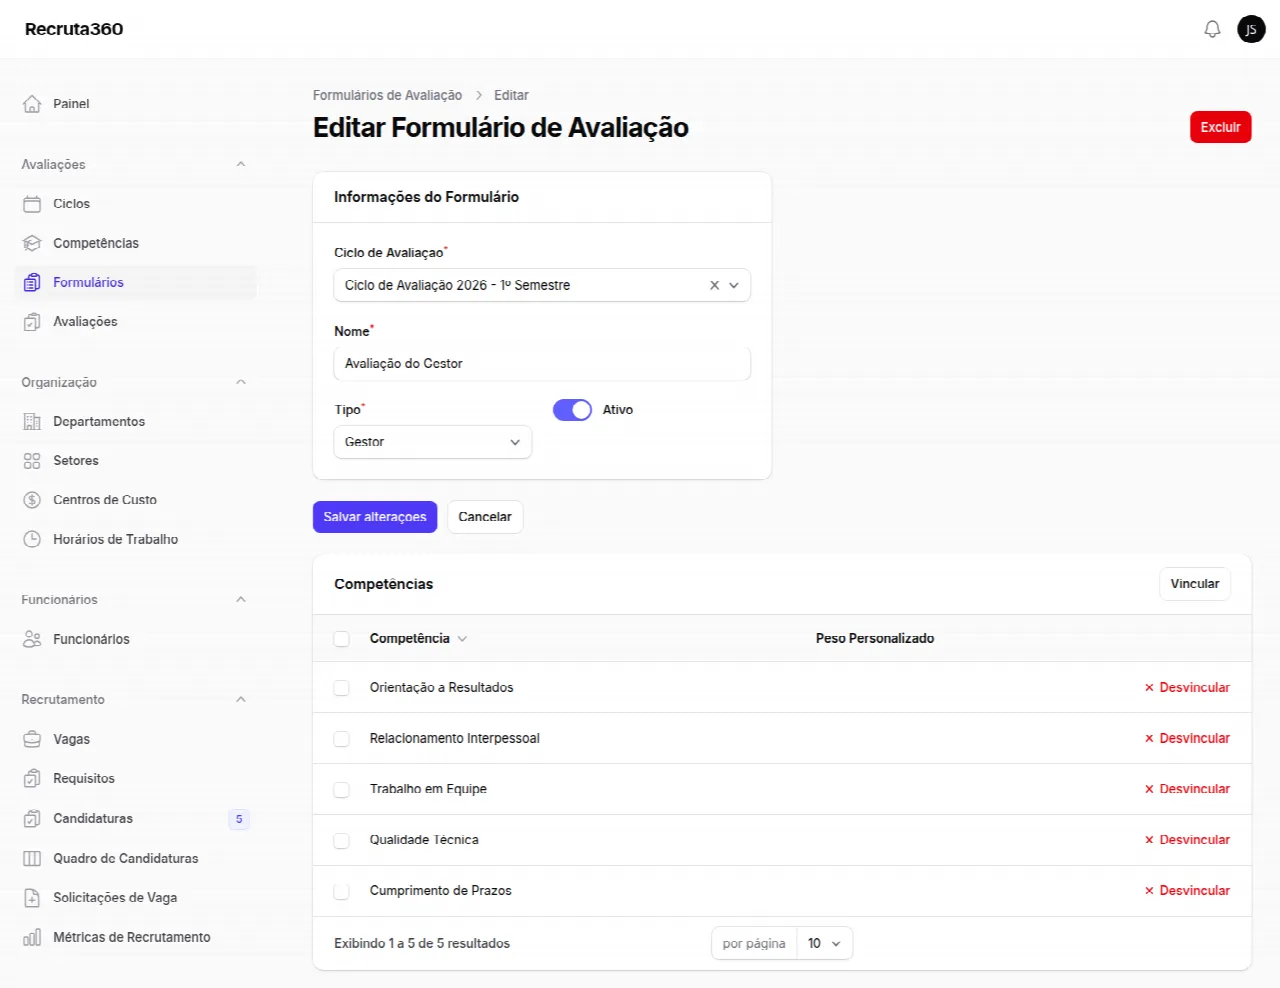Collapse the Funcionários sidebar section
Viewport: 1280px width, 988px height.
pyautogui.click(x=240, y=599)
